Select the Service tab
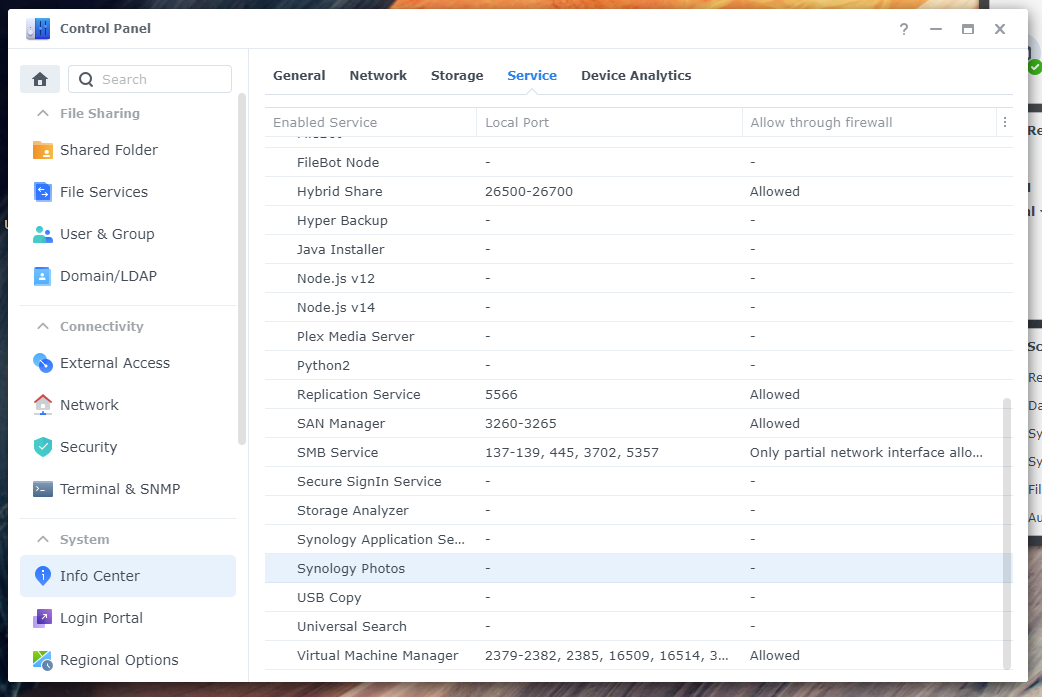The height and width of the screenshot is (697, 1042). 532,76
